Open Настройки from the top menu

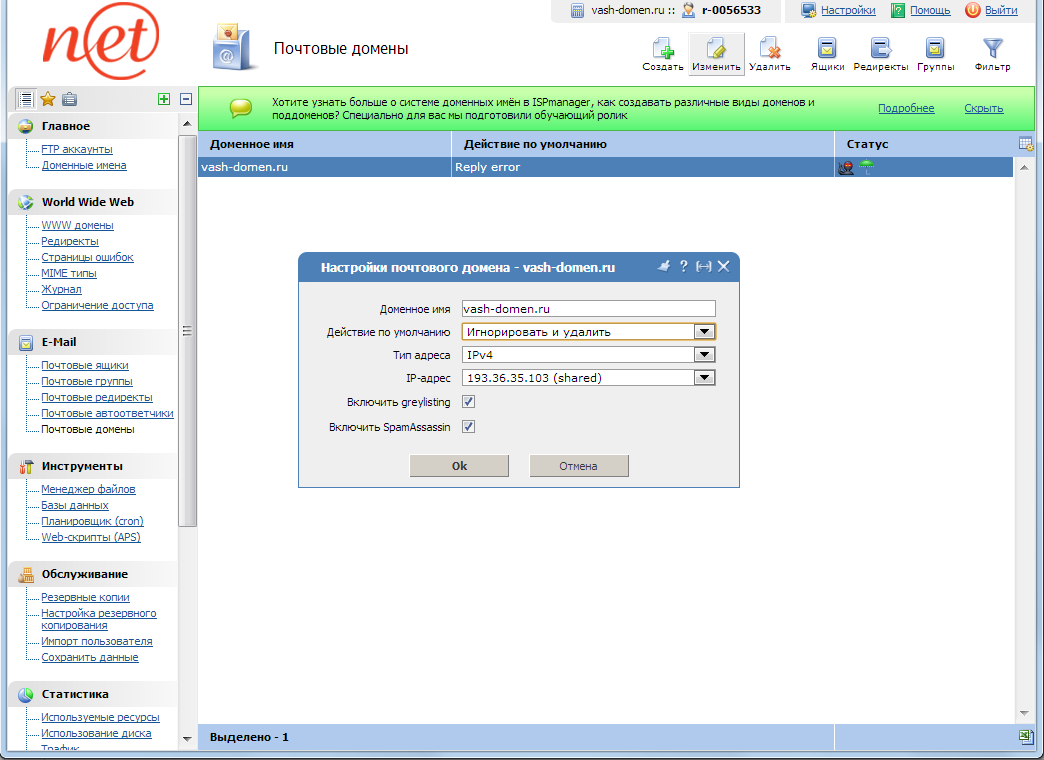(x=843, y=11)
